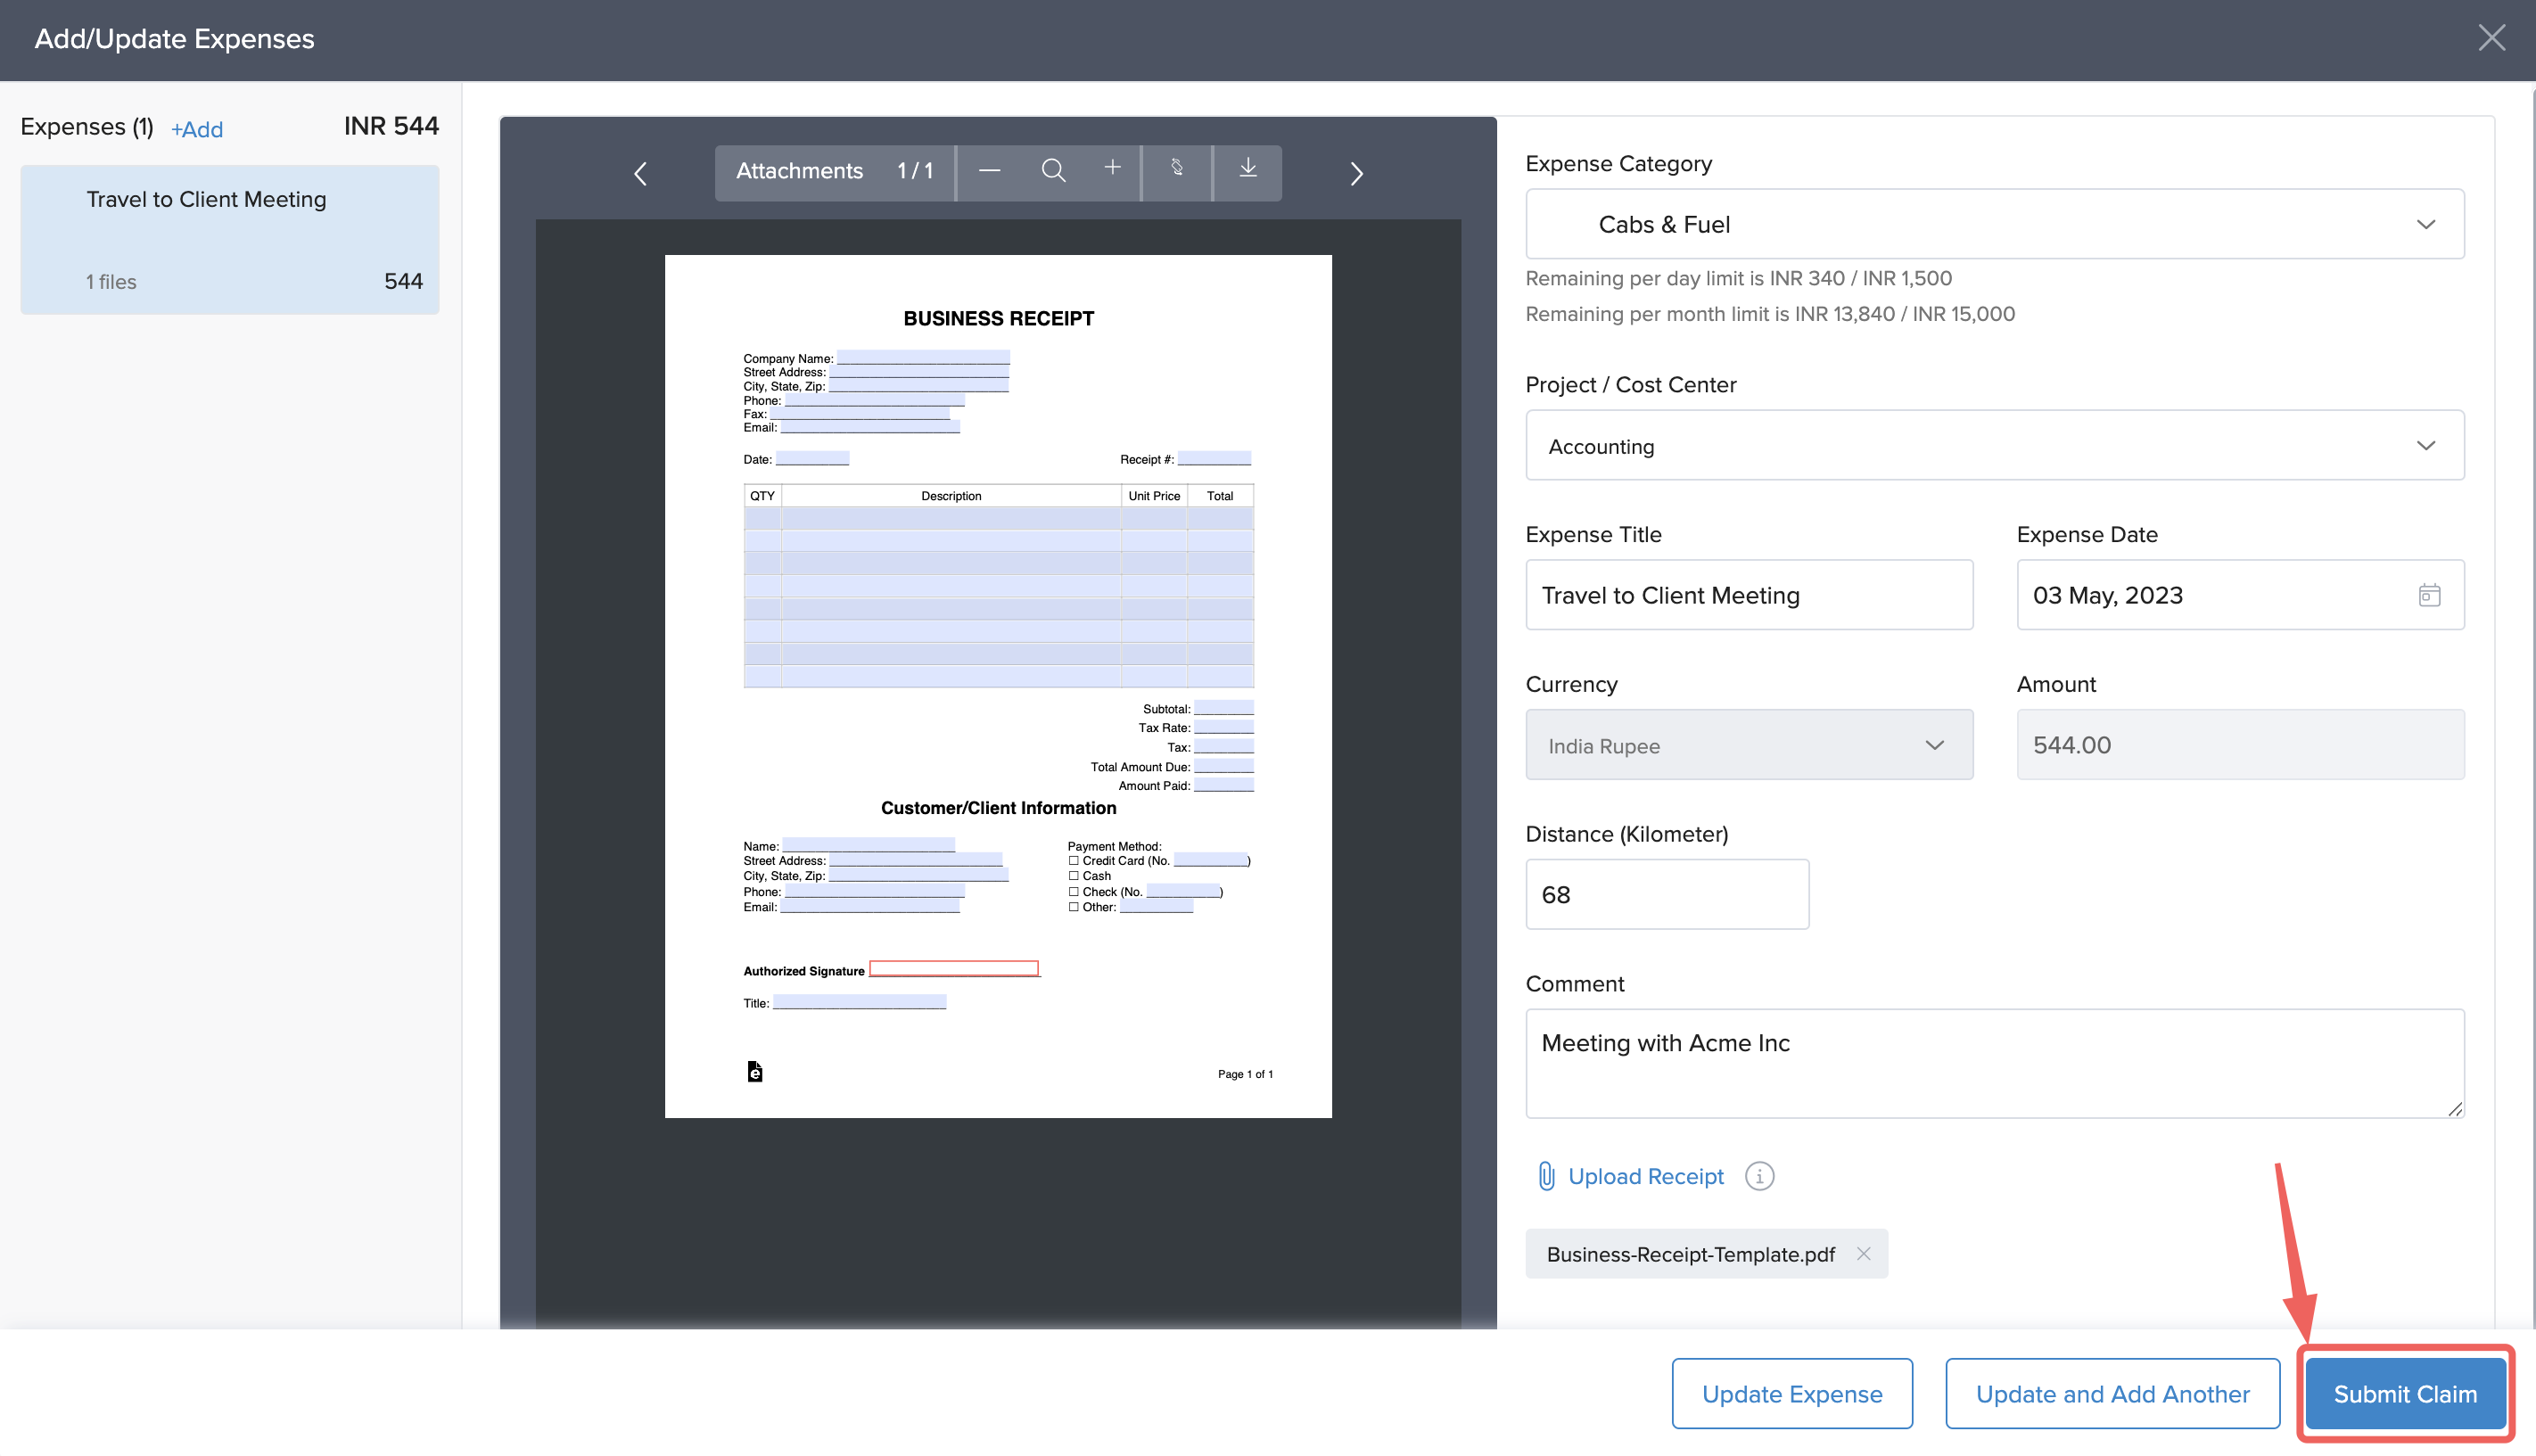Zoom out the receipt preview
Screen dimensions: 2536x1456
pos(989,171)
